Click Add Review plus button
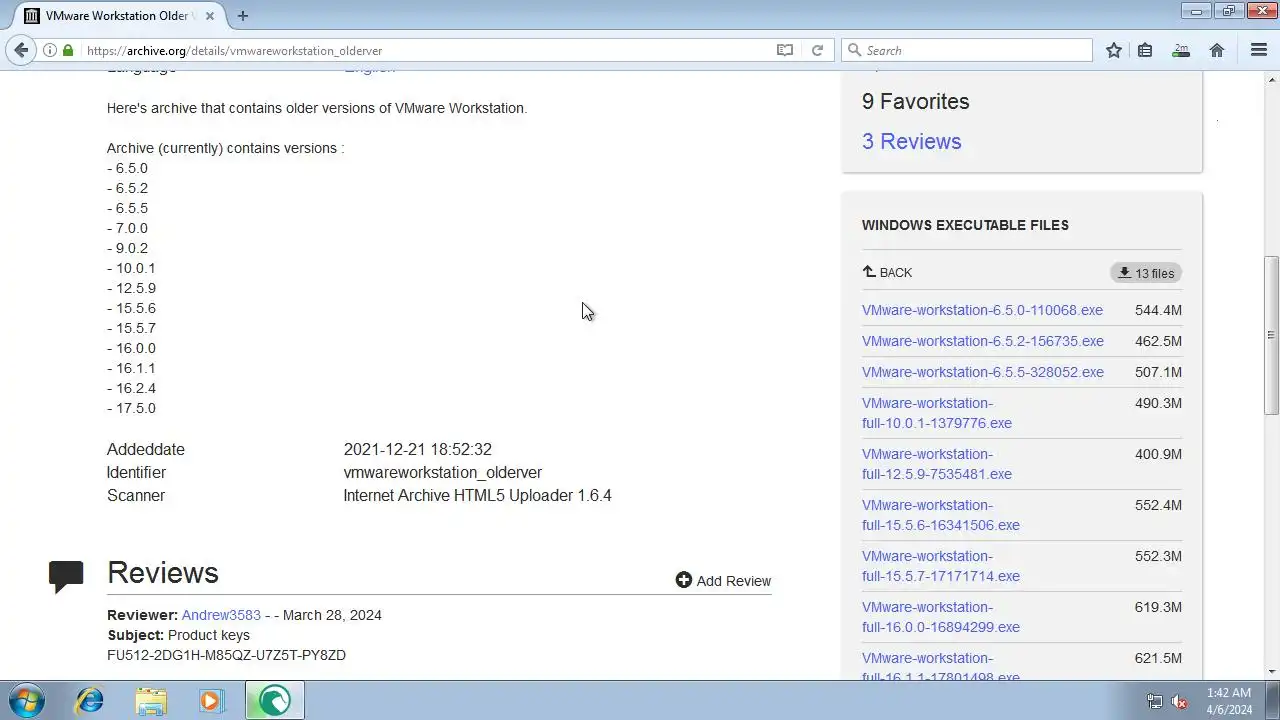Image resolution: width=1280 pixels, height=720 pixels. point(723,581)
